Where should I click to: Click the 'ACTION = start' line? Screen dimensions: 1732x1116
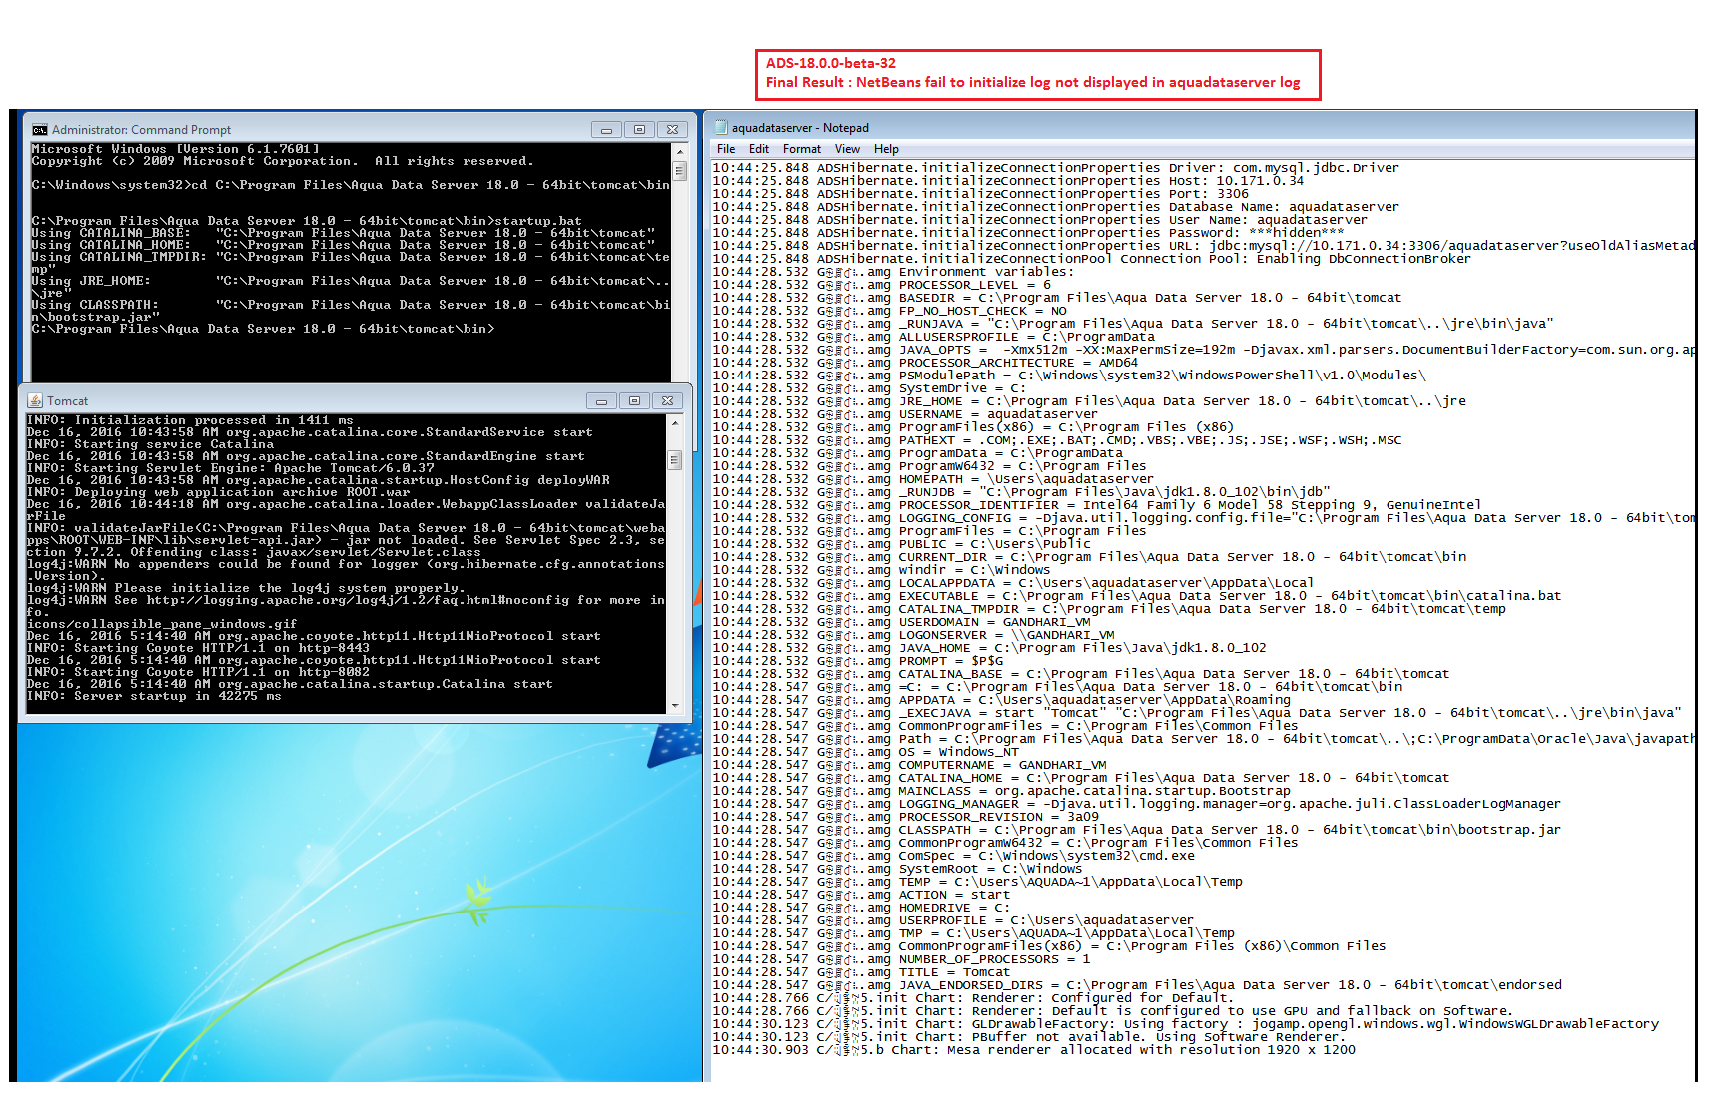coord(861,895)
